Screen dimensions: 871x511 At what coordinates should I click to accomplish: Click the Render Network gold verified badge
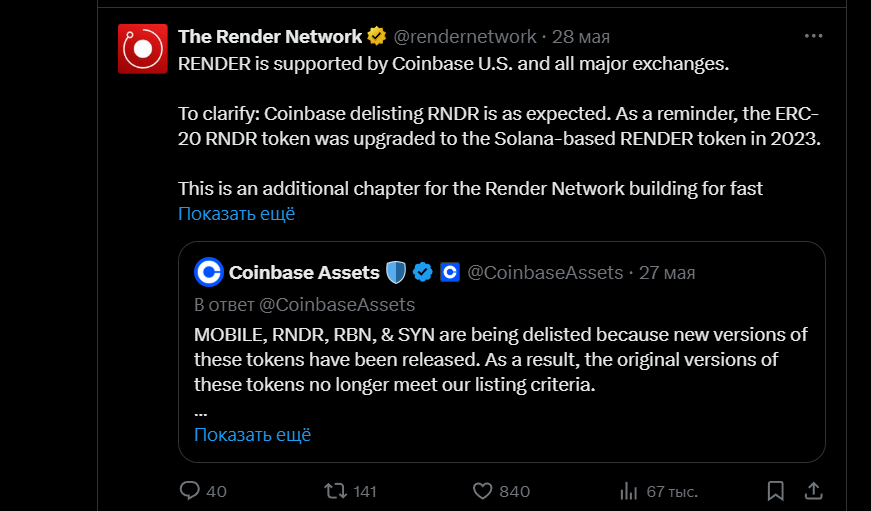tap(377, 37)
